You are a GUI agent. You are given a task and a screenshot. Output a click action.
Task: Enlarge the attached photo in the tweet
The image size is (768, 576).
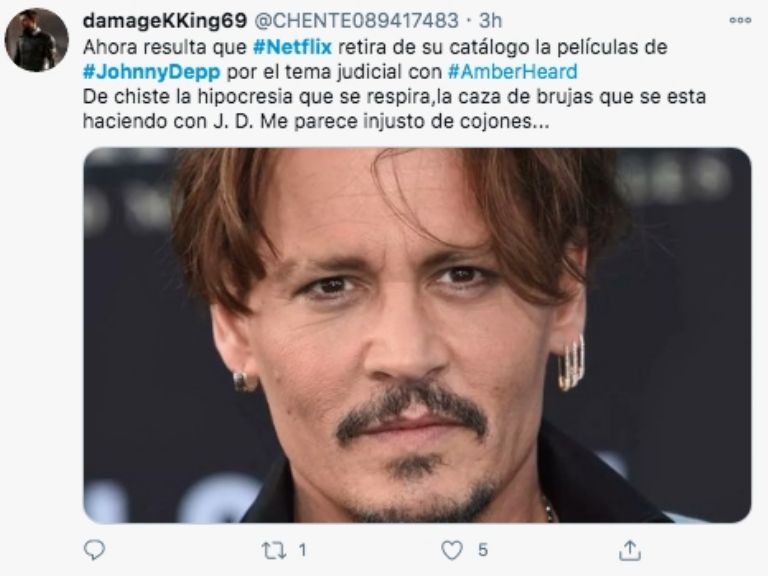click(x=417, y=335)
